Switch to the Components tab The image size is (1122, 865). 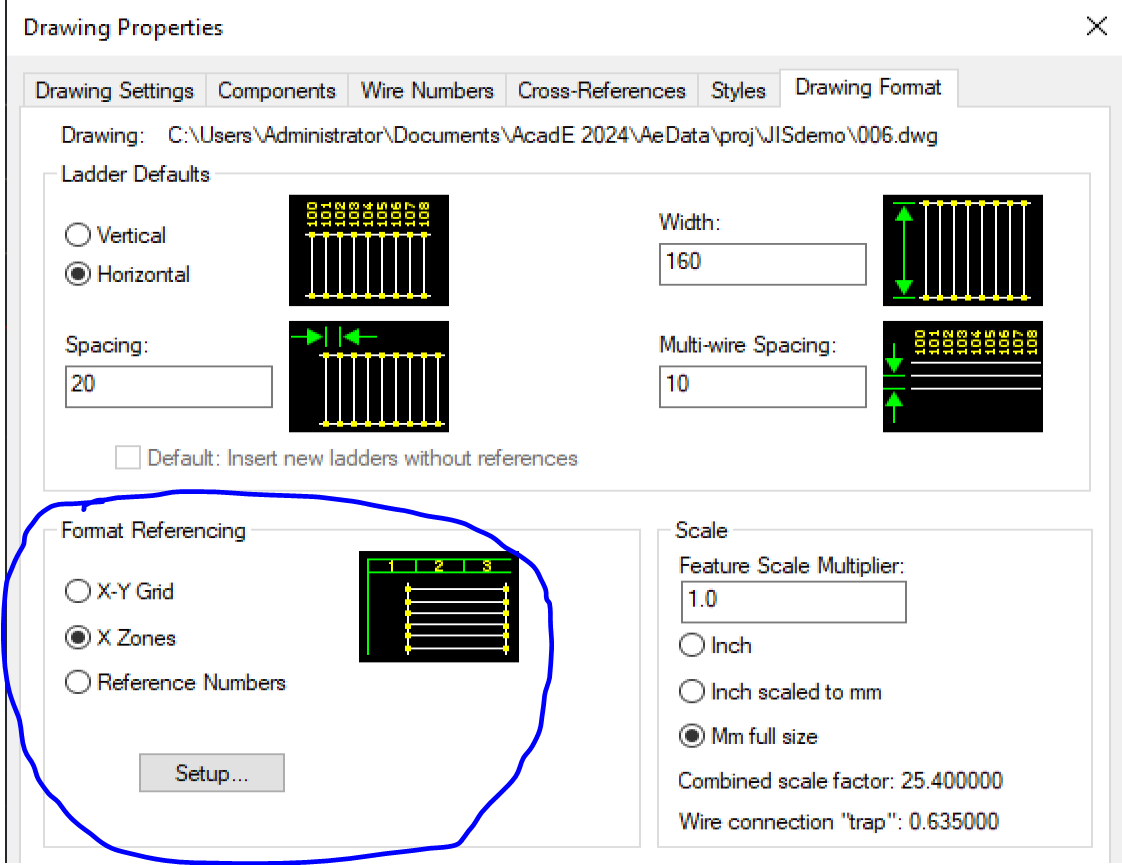tap(277, 90)
